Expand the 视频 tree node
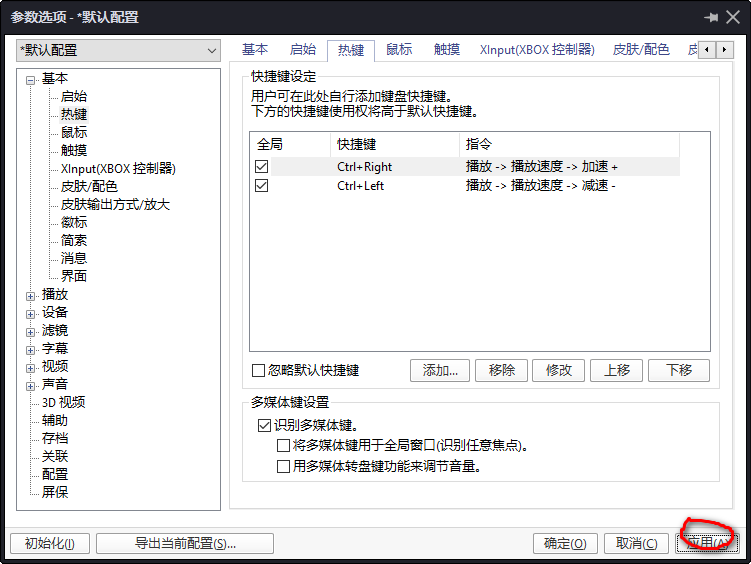The width and height of the screenshot is (751, 564). (x=31, y=368)
